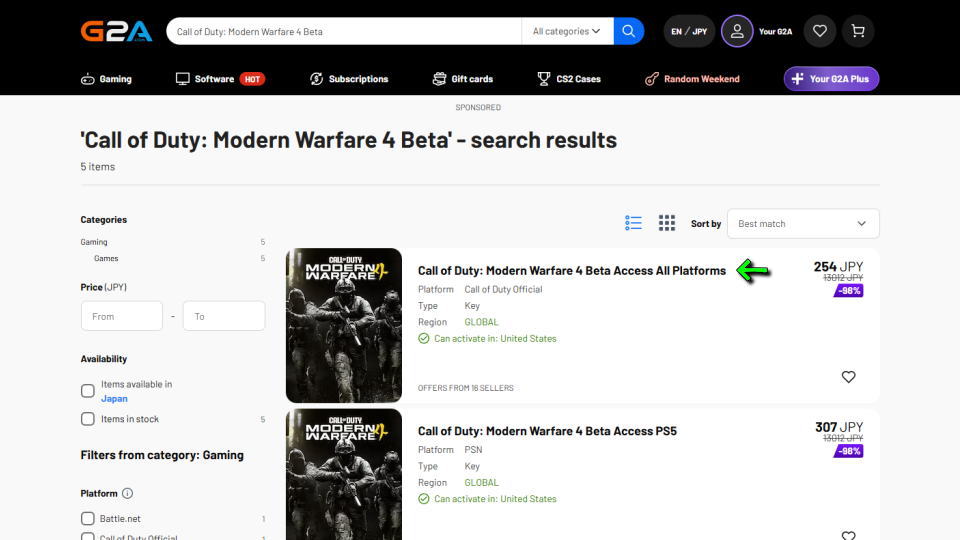The height and width of the screenshot is (540, 960).
Task: Open the All categories dropdown
Action: click(x=567, y=31)
